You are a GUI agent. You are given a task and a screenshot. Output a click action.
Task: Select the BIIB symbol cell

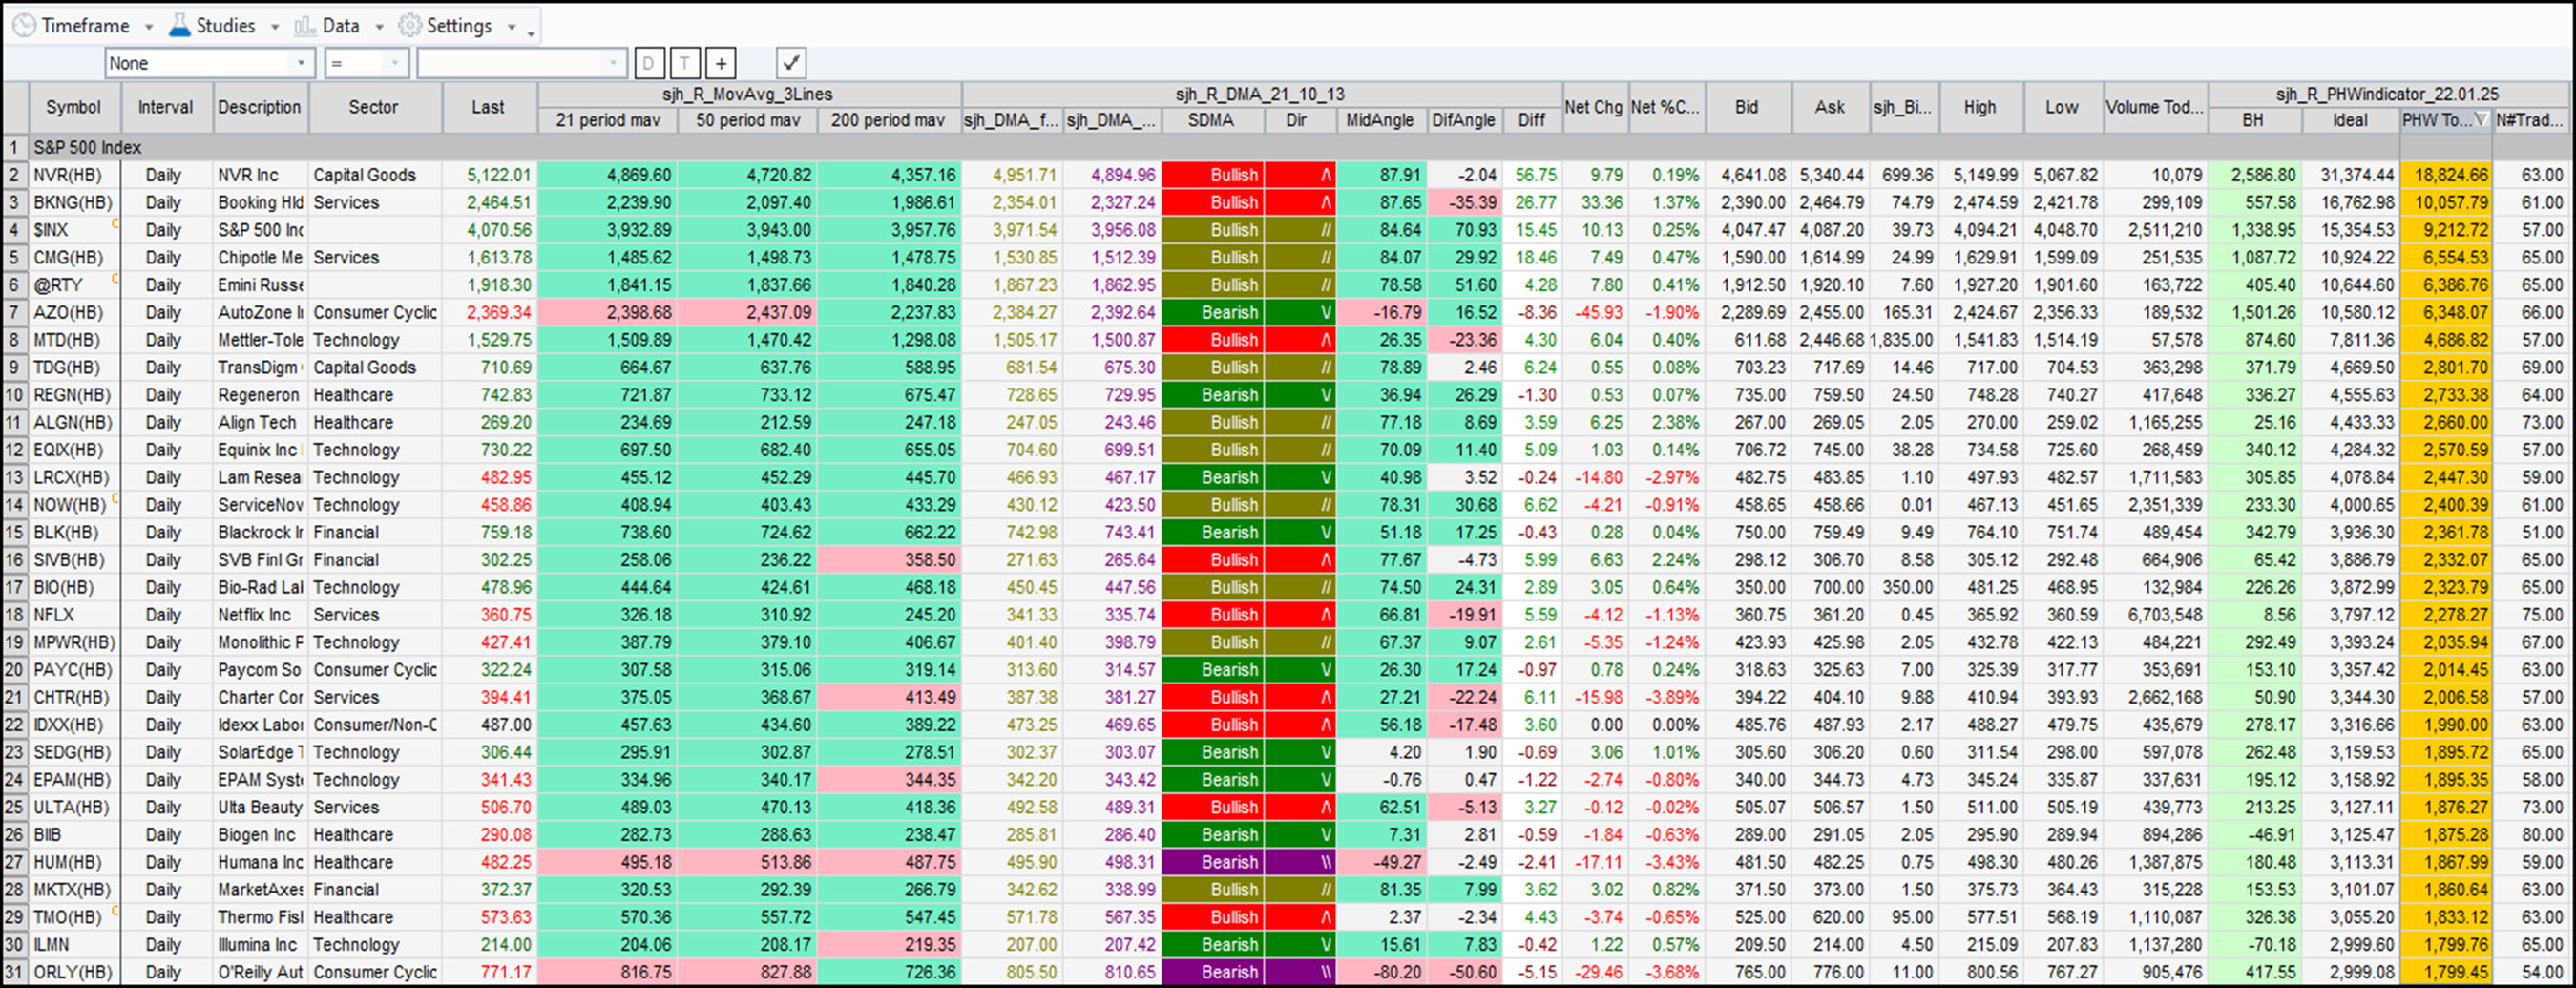[74, 835]
